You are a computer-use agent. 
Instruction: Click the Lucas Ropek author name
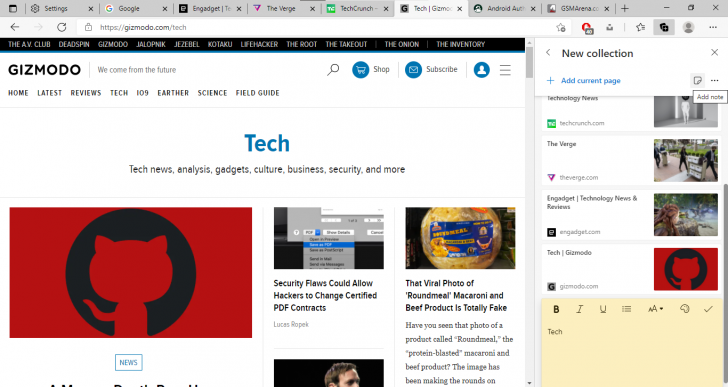(x=291, y=324)
